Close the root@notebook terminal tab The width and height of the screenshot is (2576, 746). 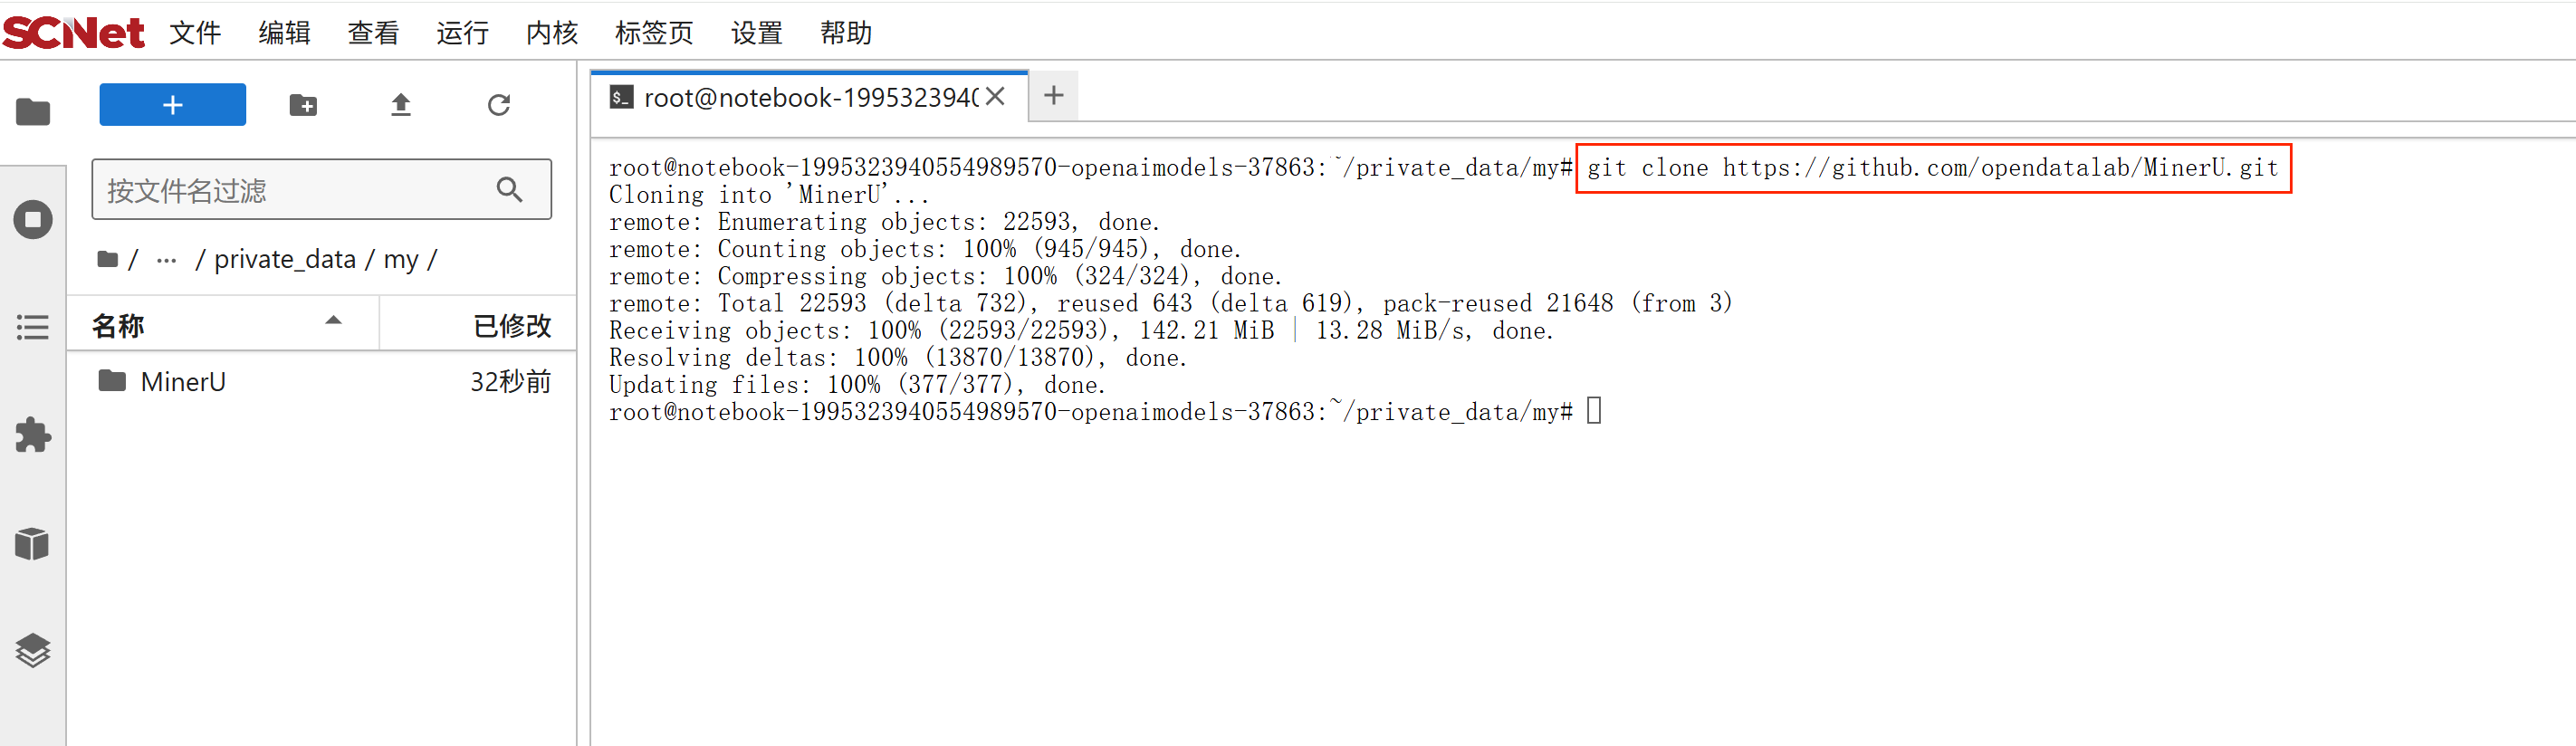click(995, 97)
